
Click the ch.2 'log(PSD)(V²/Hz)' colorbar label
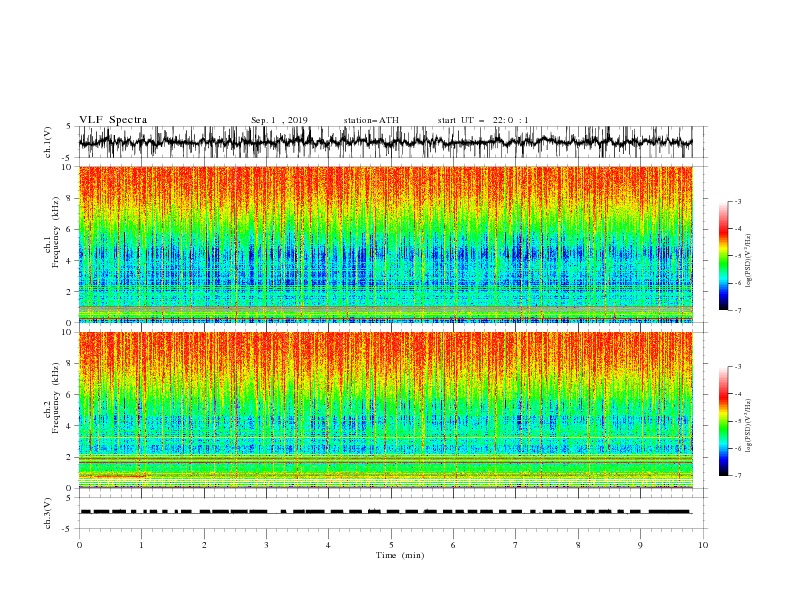(749, 426)
